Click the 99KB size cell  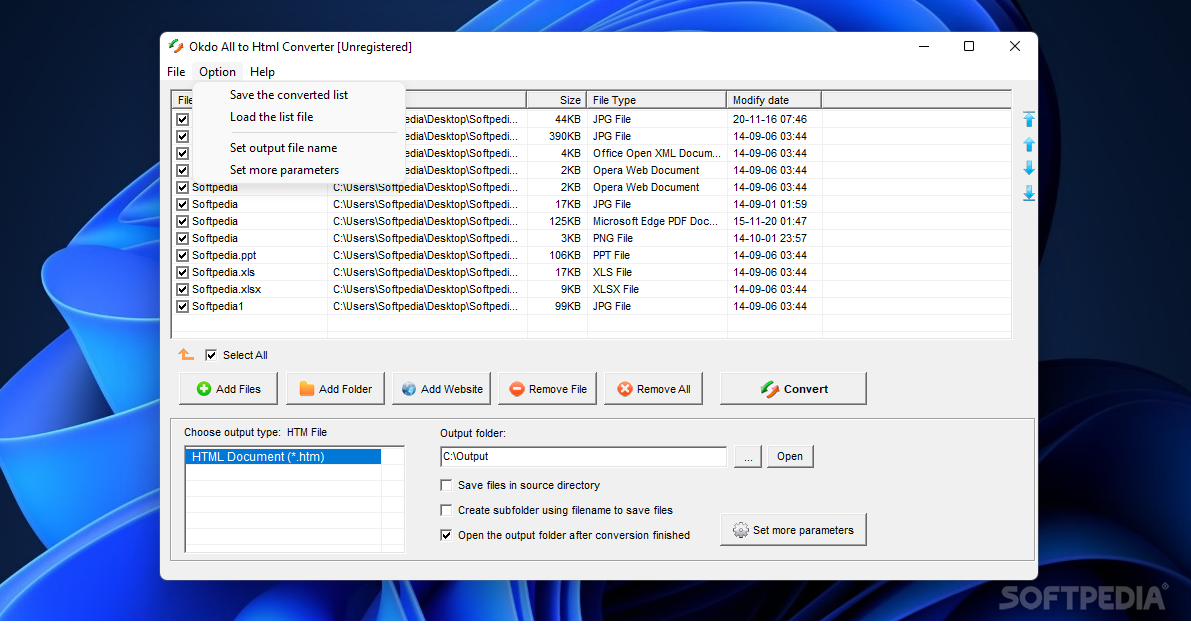click(568, 306)
